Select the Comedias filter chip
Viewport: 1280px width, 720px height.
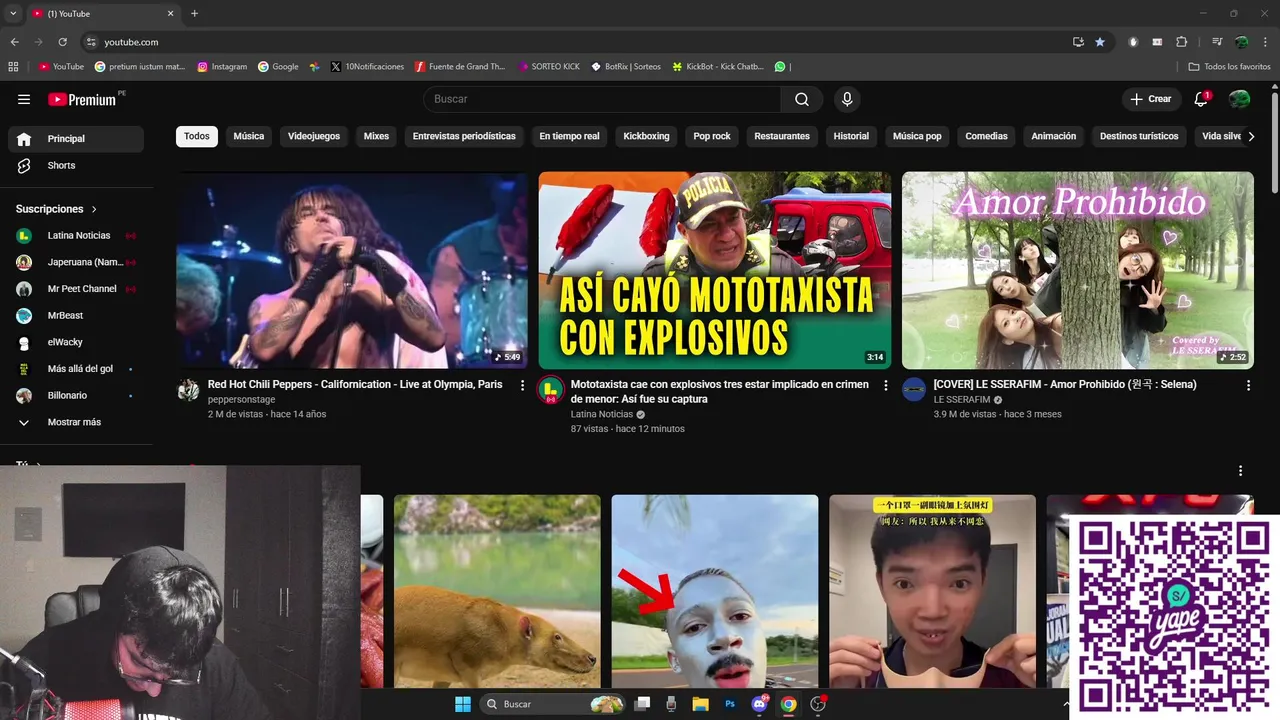986,136
